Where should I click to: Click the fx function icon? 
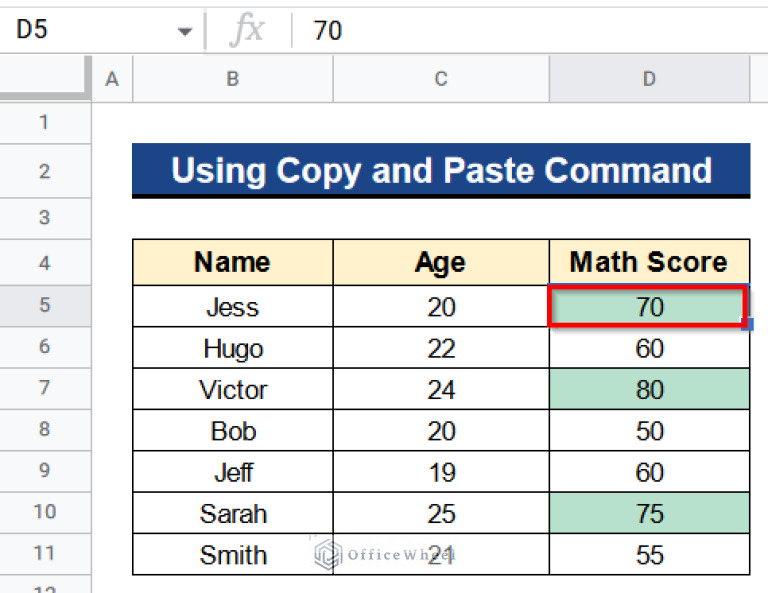[247, 31]
